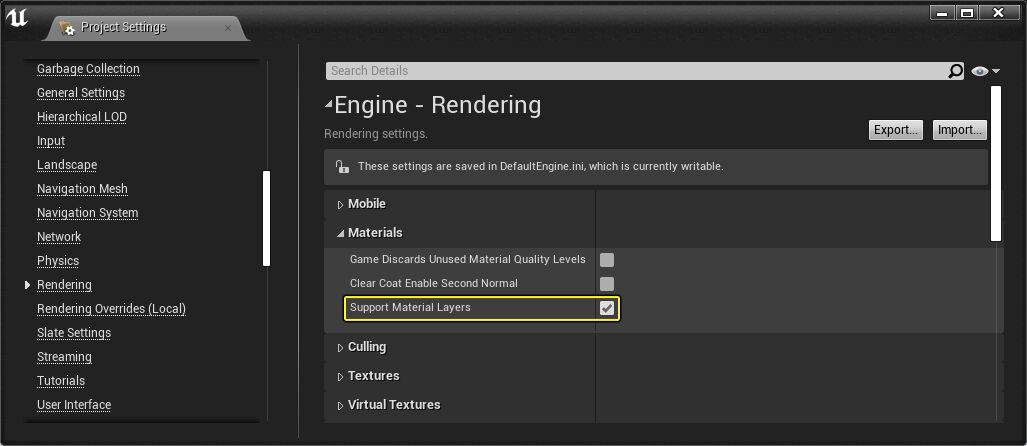Open Garbage Collection settings

[88, 69]
